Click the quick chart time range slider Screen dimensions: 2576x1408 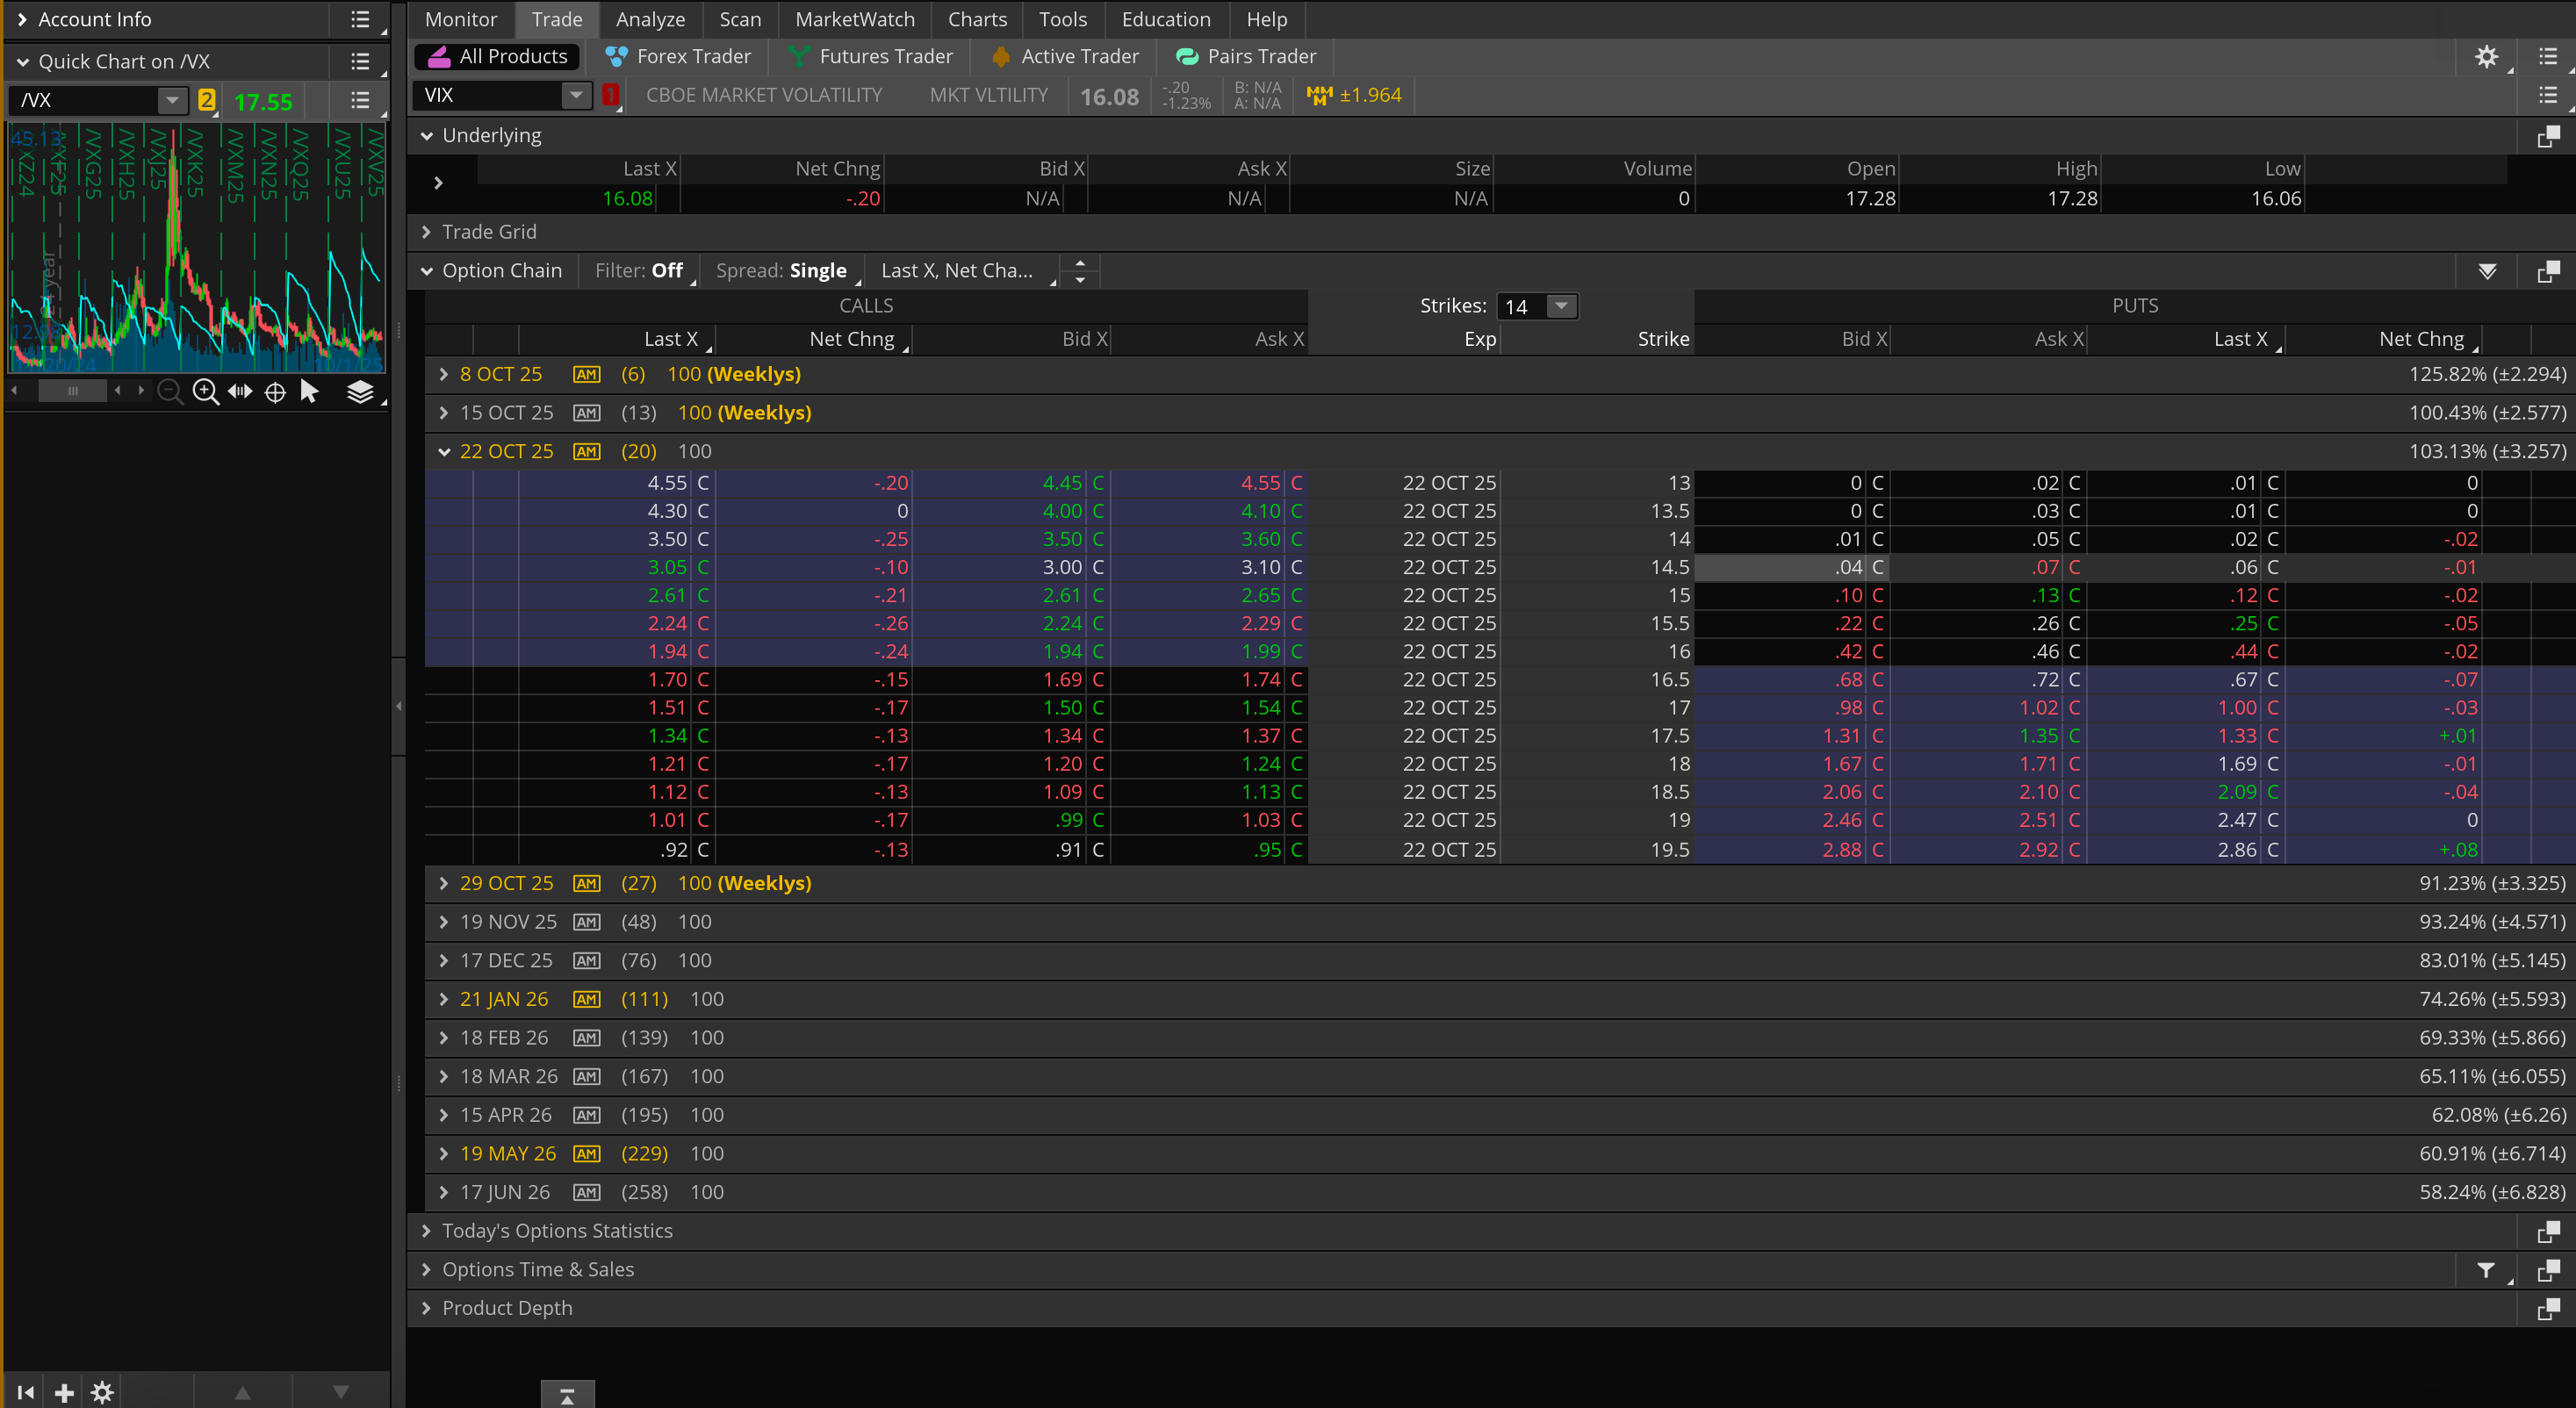pos(72,391)
